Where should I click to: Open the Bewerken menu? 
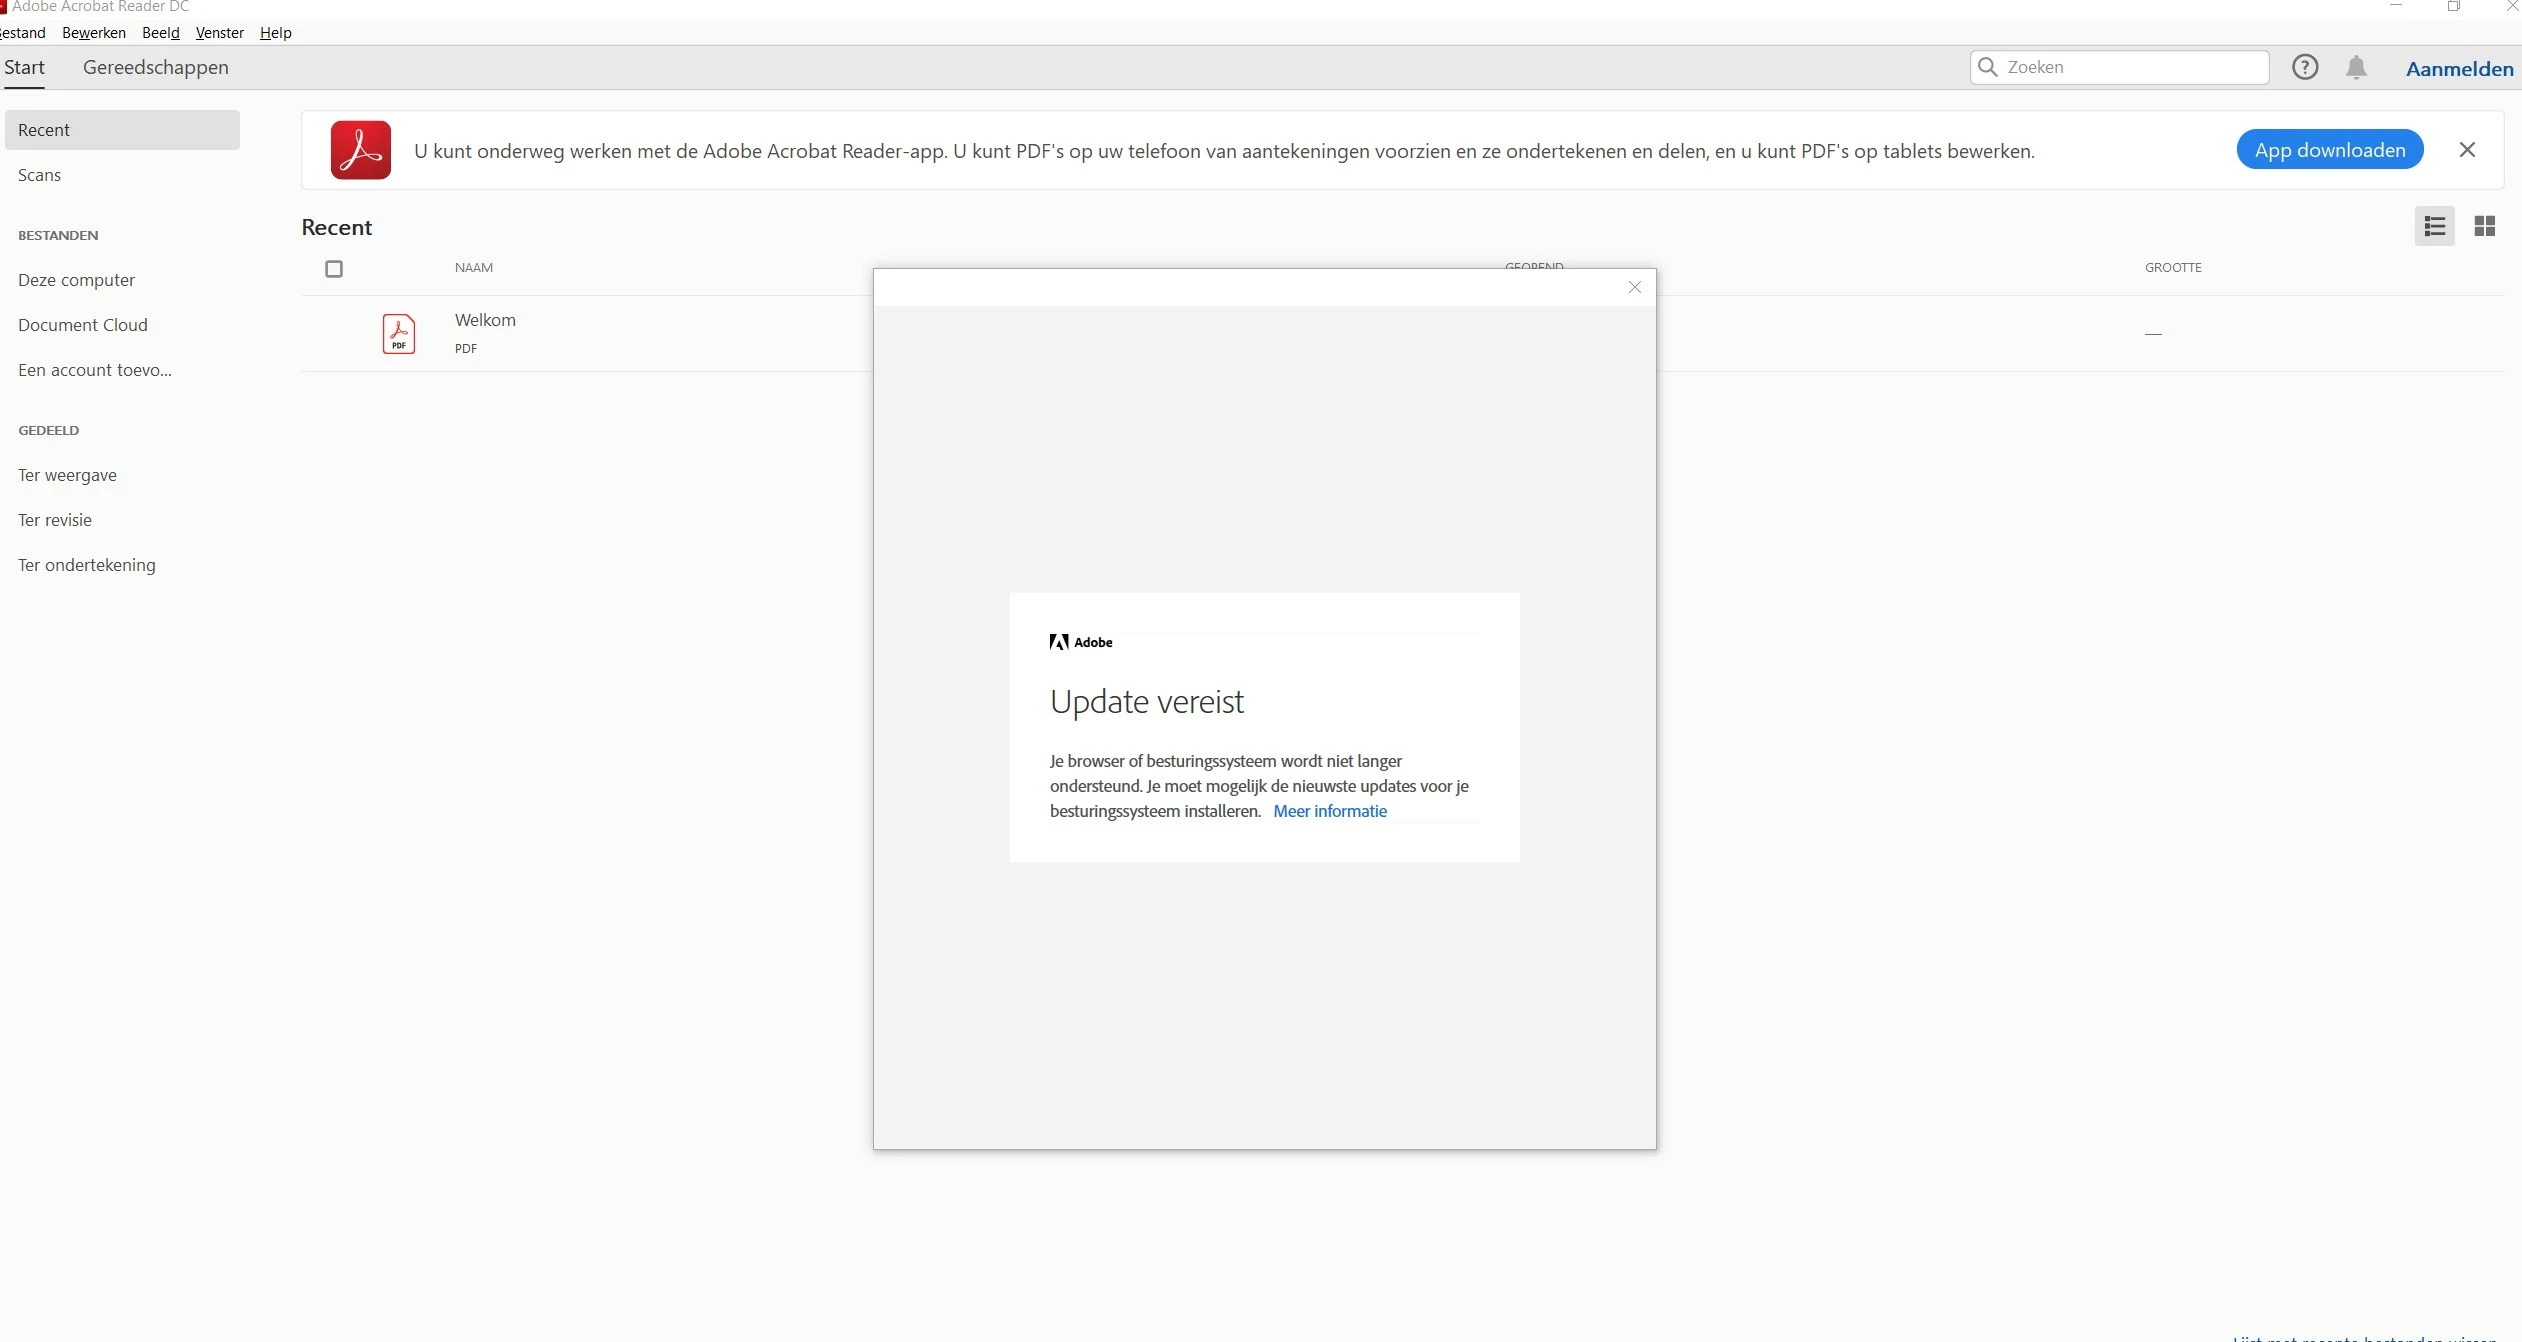pos(93,33)
